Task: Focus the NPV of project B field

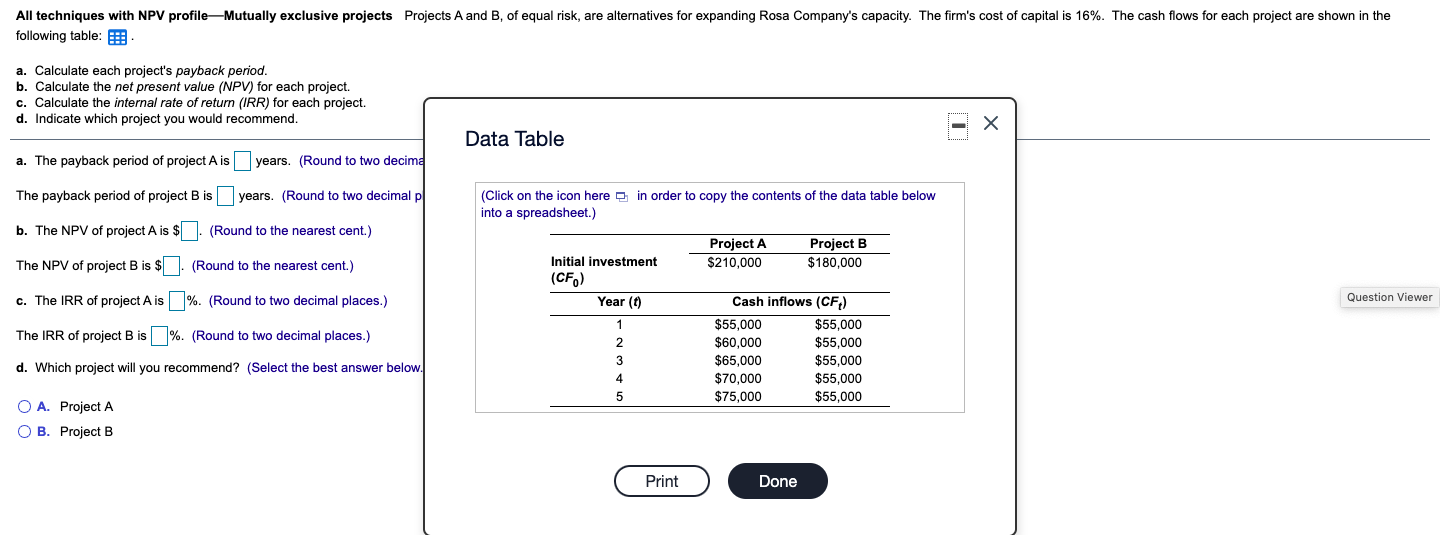Action: pos(171,266)
